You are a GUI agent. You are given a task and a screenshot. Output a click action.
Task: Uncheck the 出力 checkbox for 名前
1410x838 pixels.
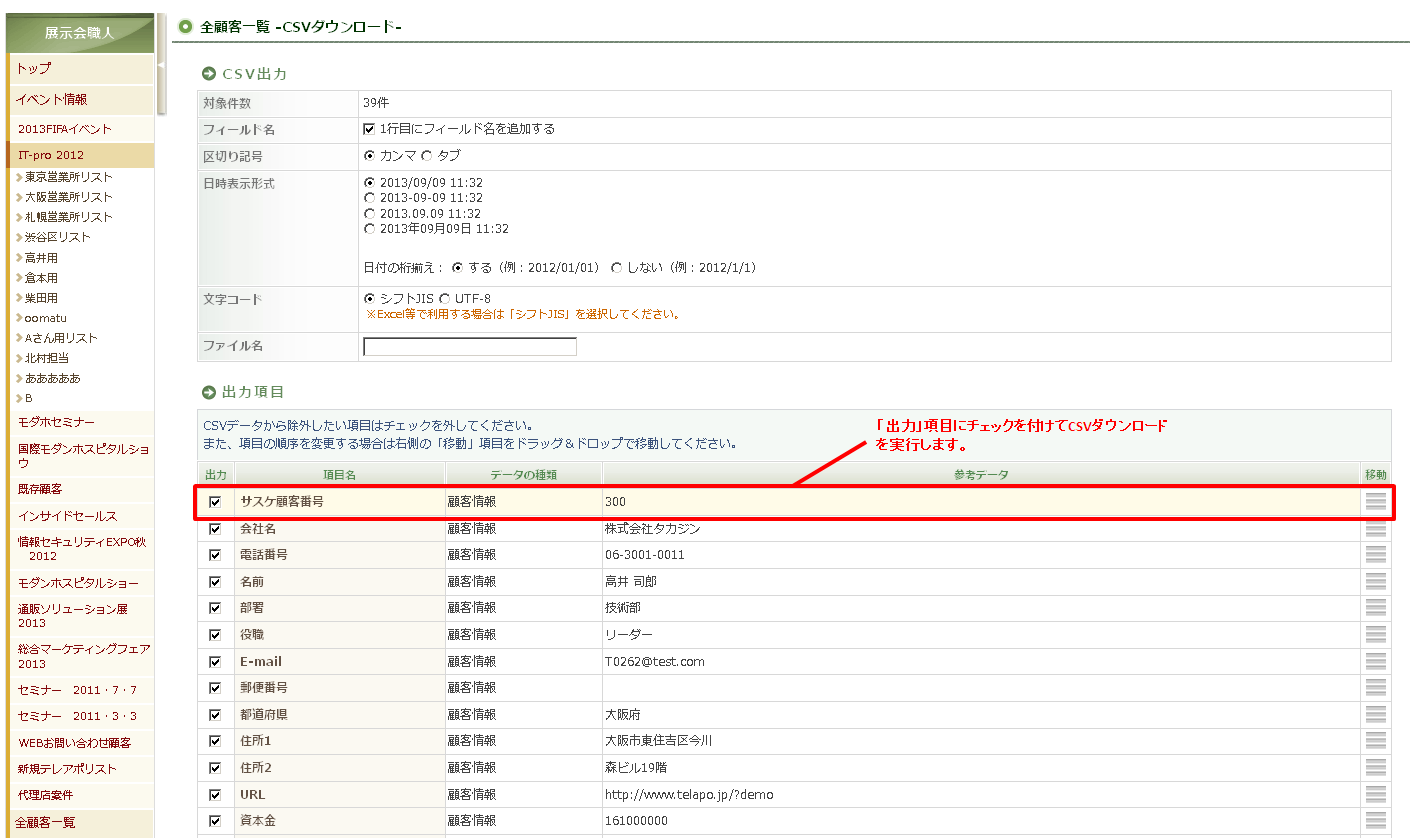[215, 582]
